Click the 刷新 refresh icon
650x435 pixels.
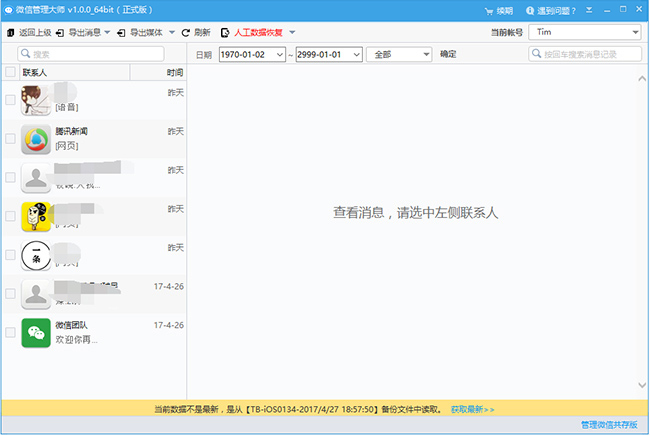pyautogui.click(x=185, y=33)
